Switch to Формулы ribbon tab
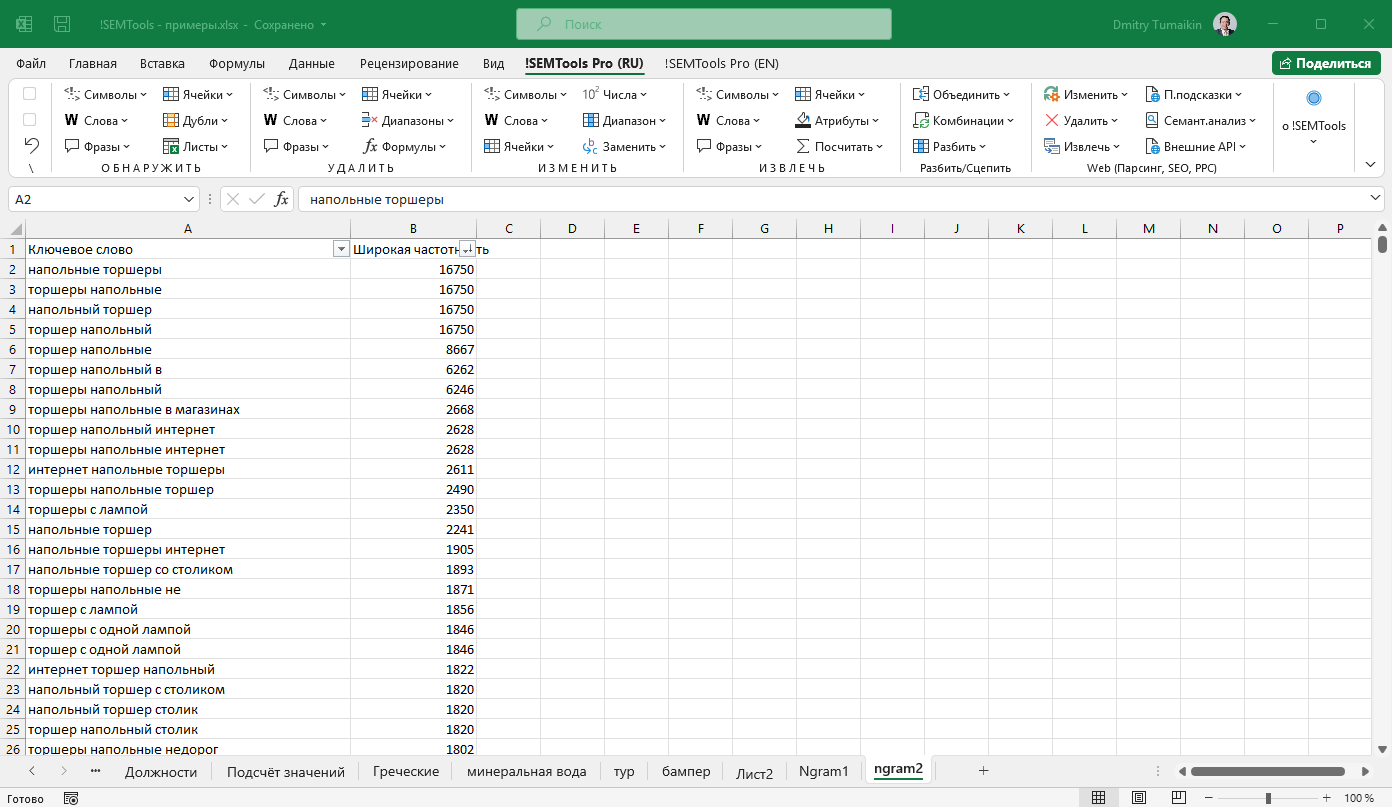1392x807 pixels. tap(237, 63)
